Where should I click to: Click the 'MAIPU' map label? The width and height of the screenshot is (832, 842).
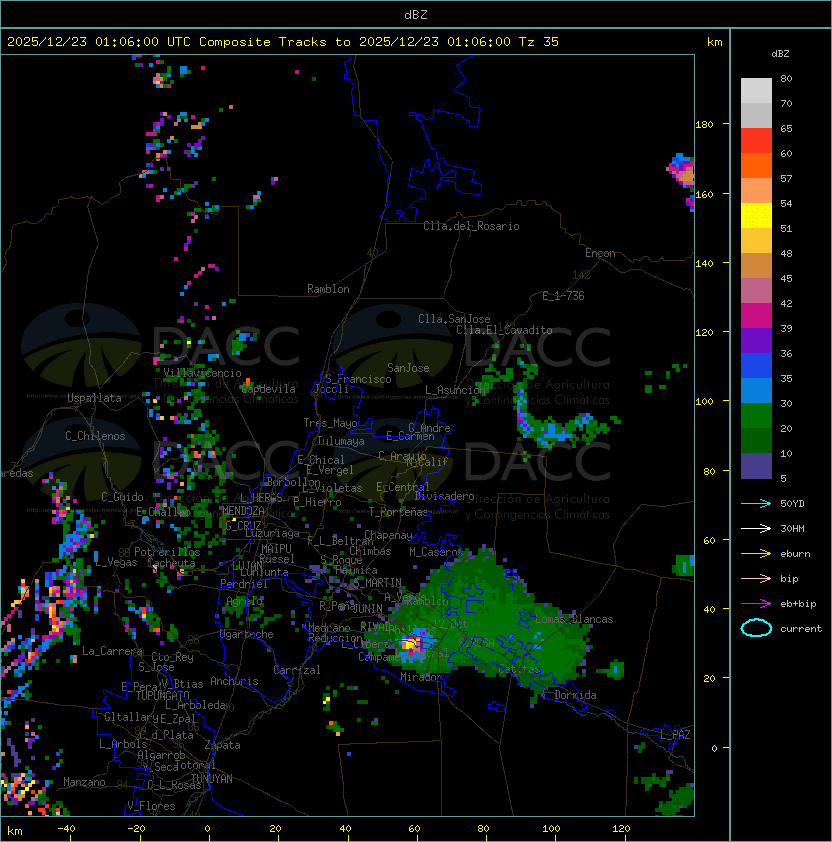[x=276, y=549]
